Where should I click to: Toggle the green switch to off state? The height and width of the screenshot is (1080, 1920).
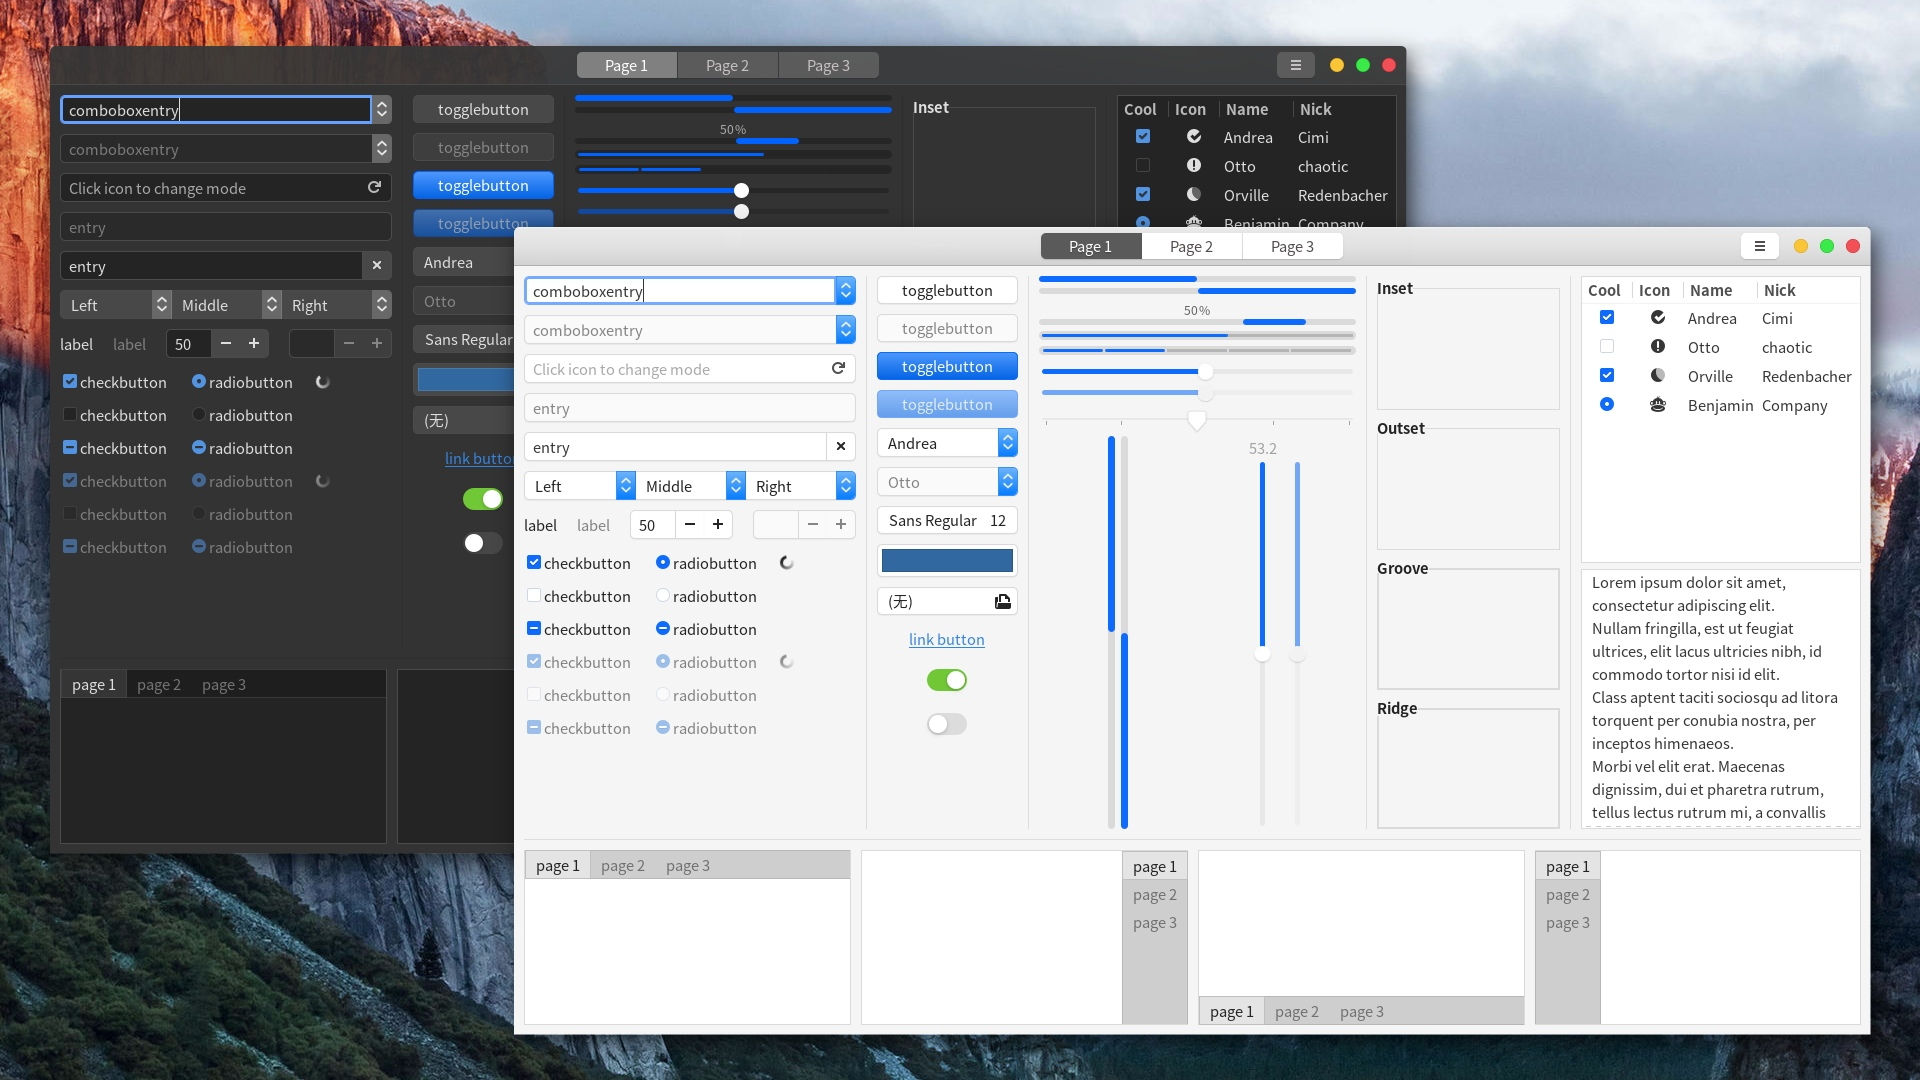point(947,680)
